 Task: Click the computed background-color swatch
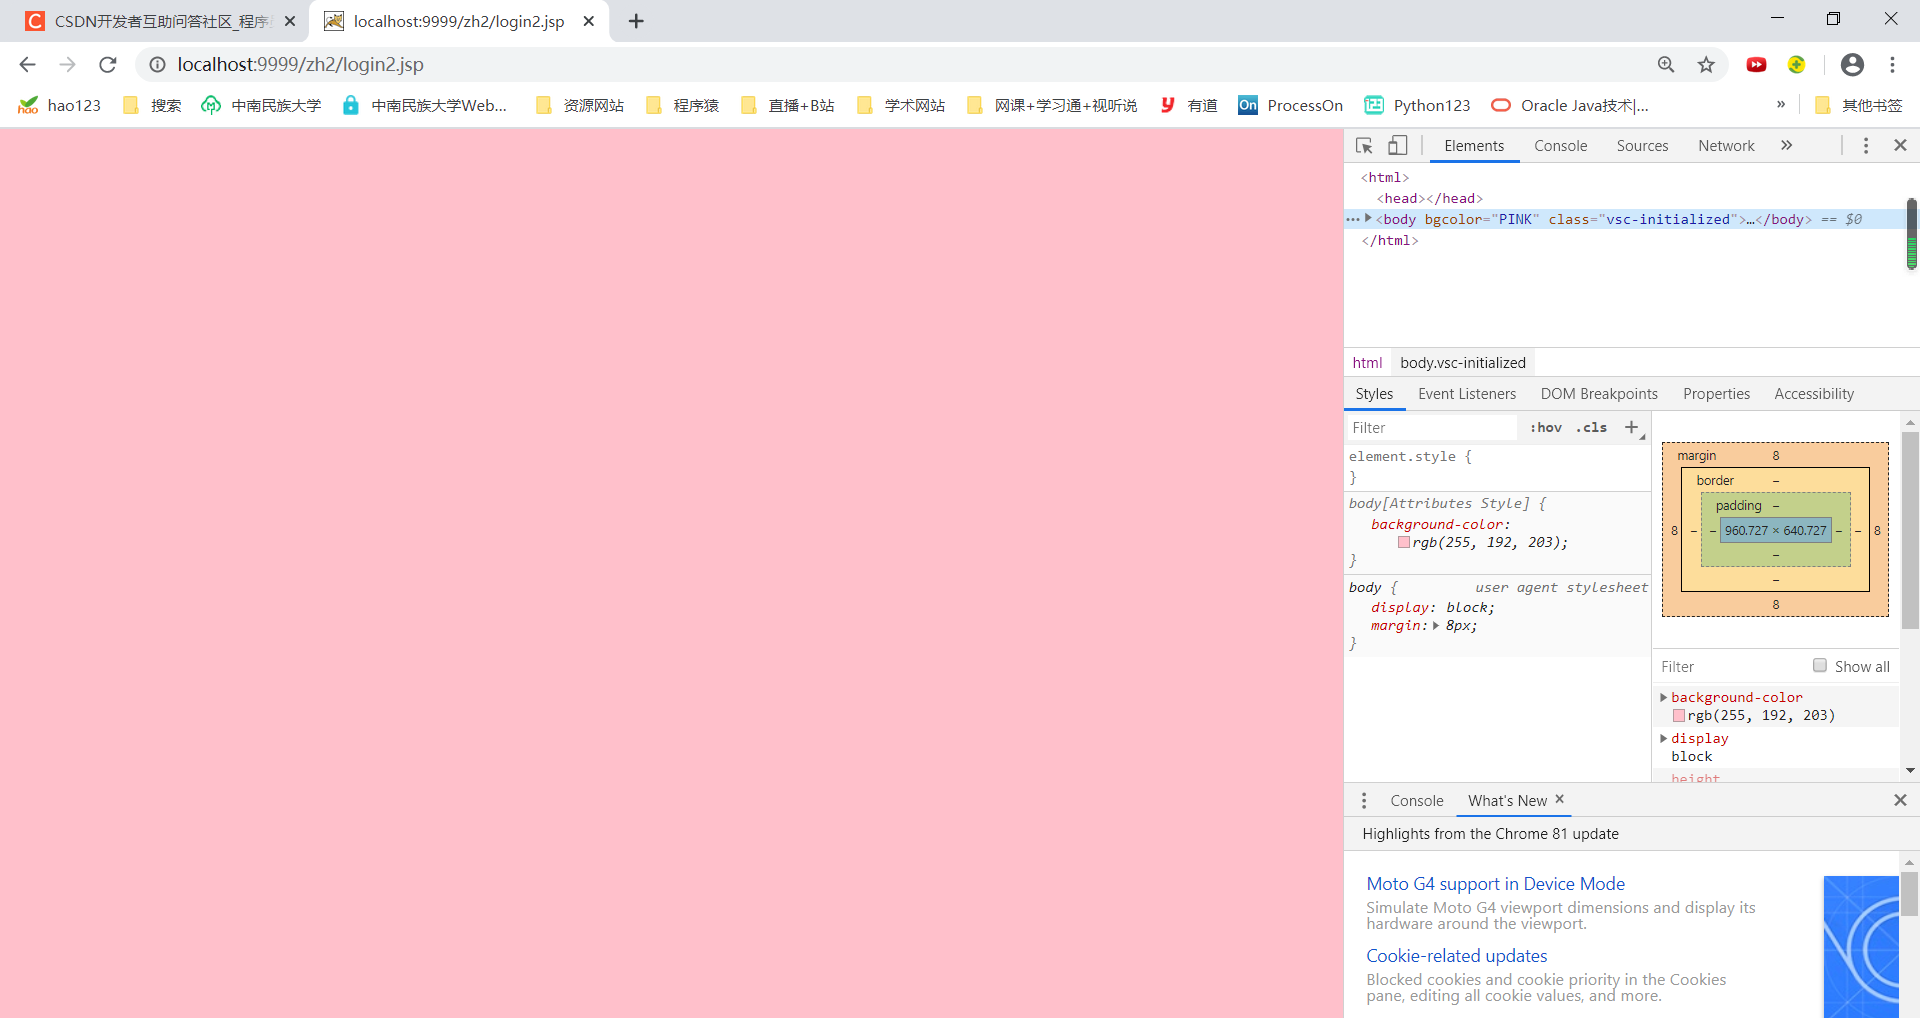coord(1679,715)
